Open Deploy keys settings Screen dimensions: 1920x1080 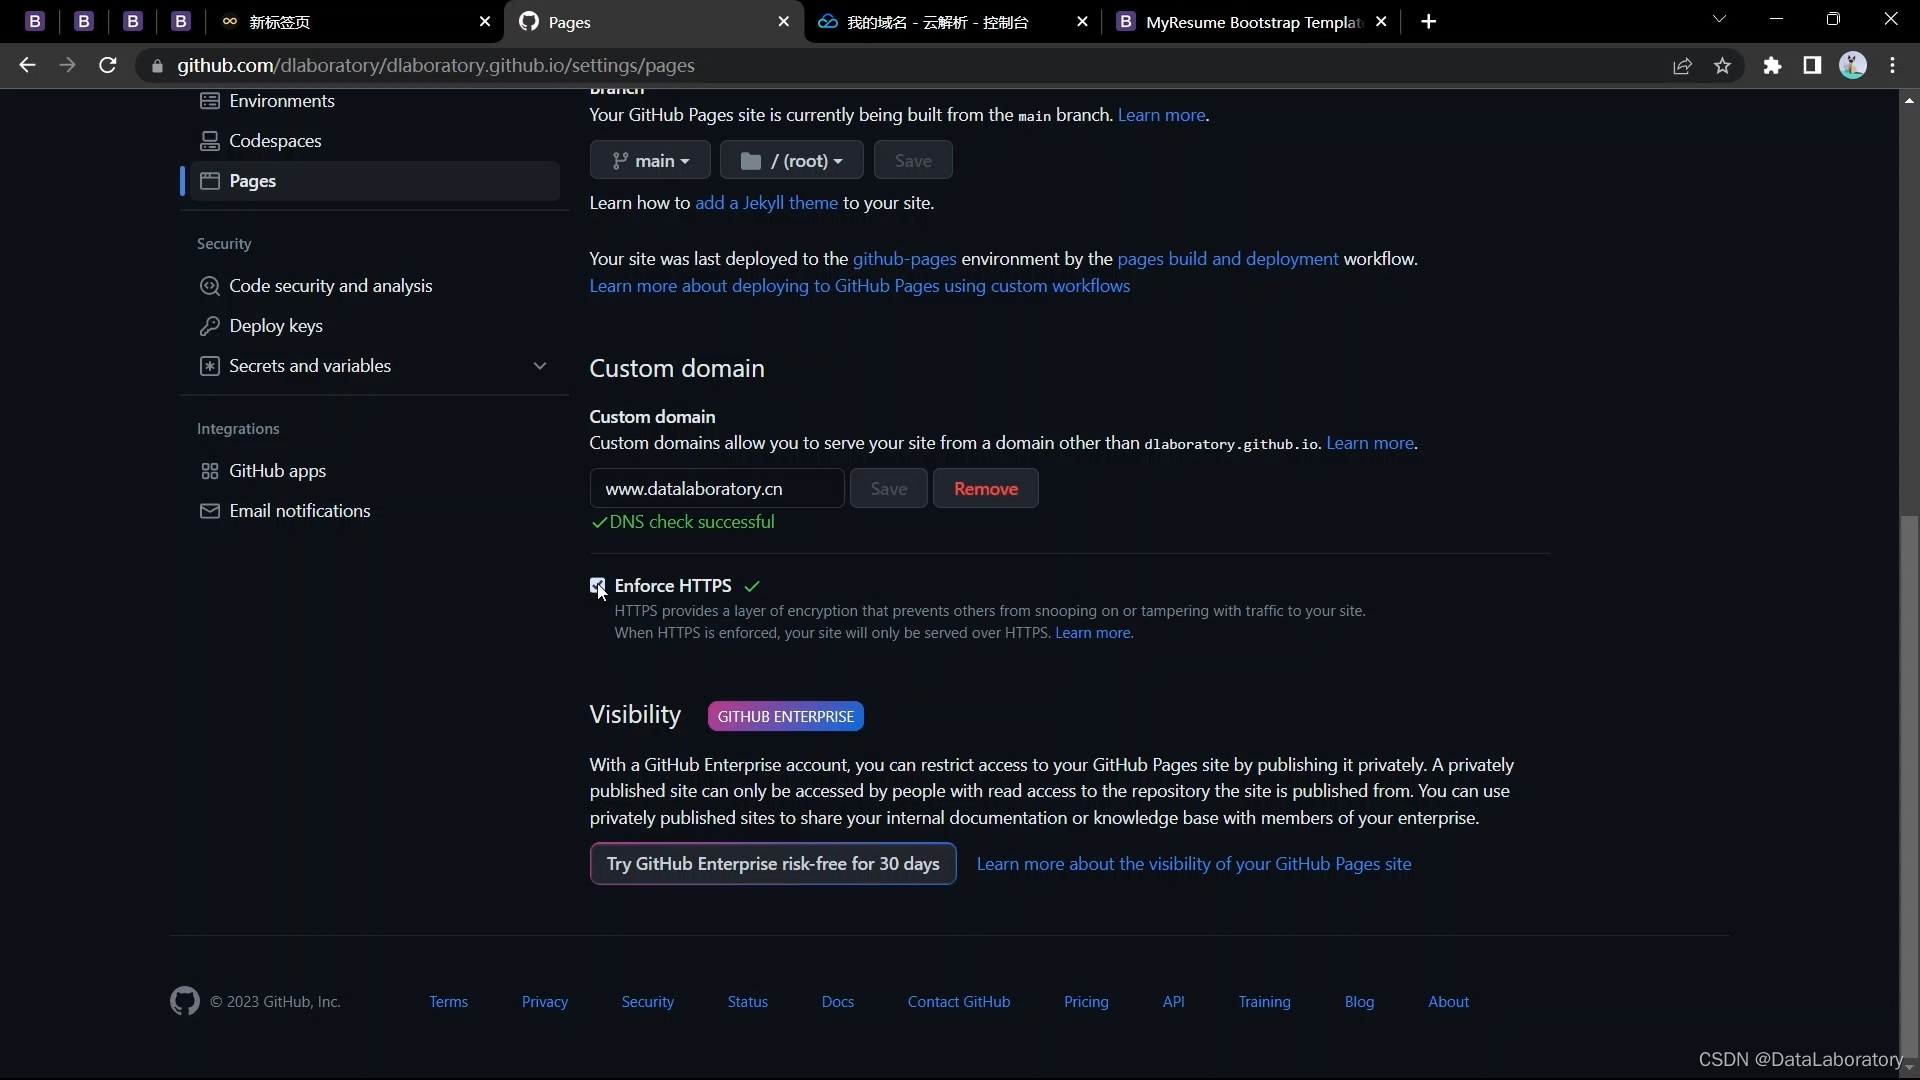point(275,326)
